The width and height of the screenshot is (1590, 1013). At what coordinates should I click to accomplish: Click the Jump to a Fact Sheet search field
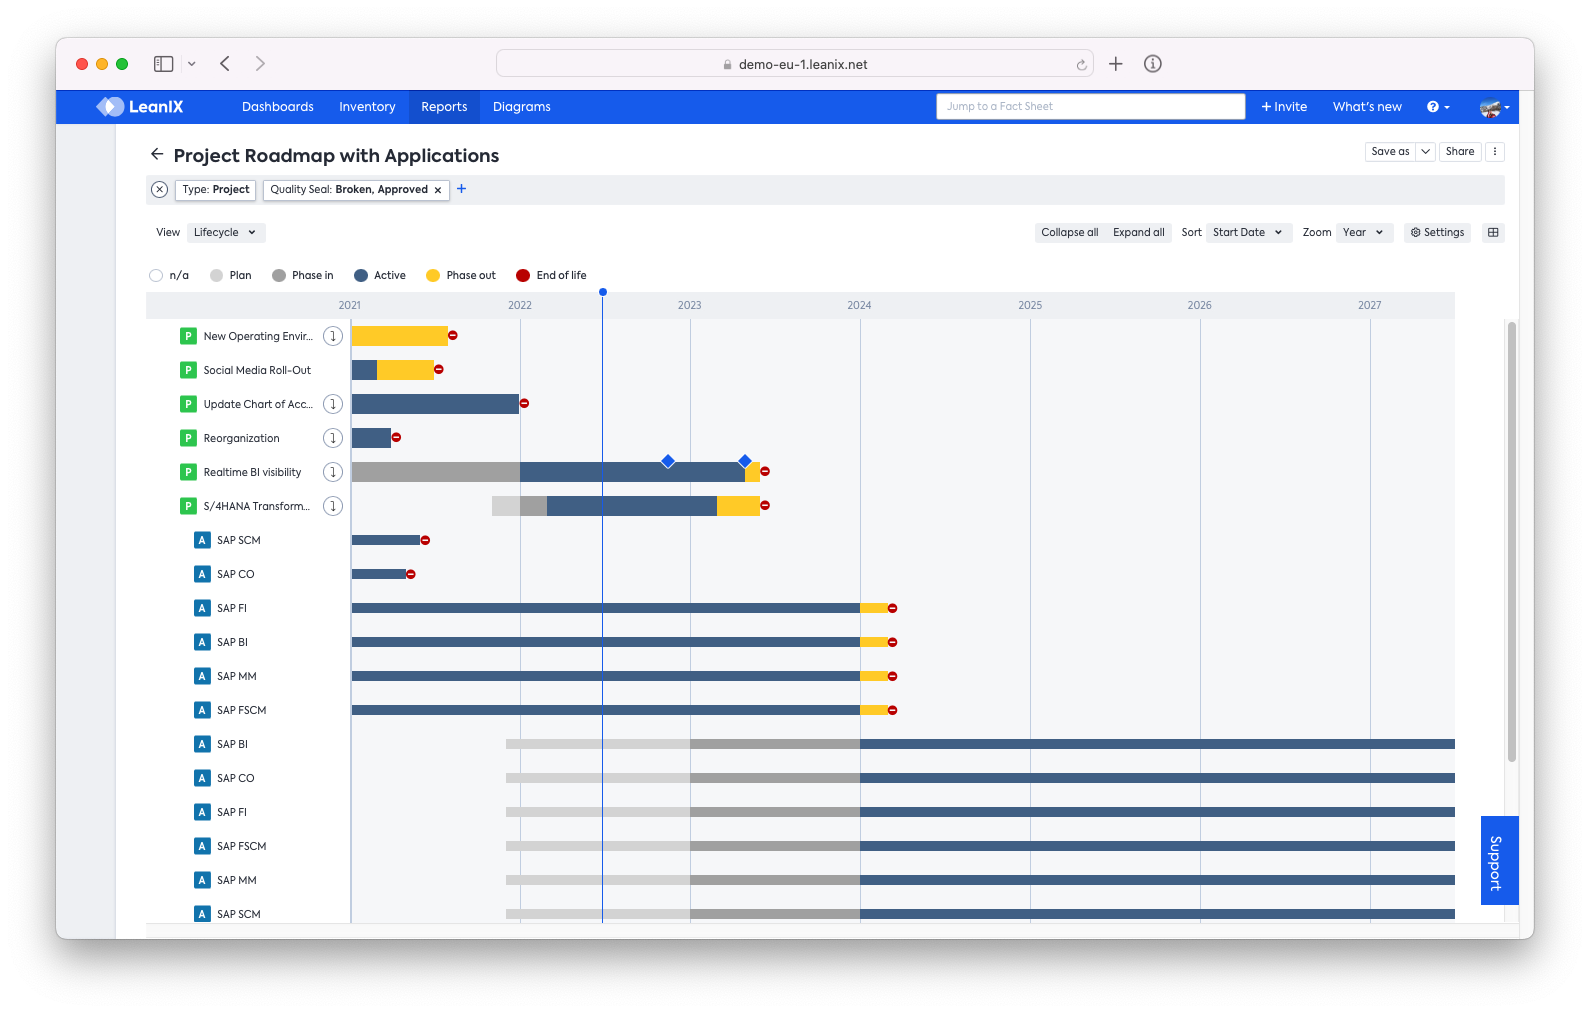(1090, 107)
